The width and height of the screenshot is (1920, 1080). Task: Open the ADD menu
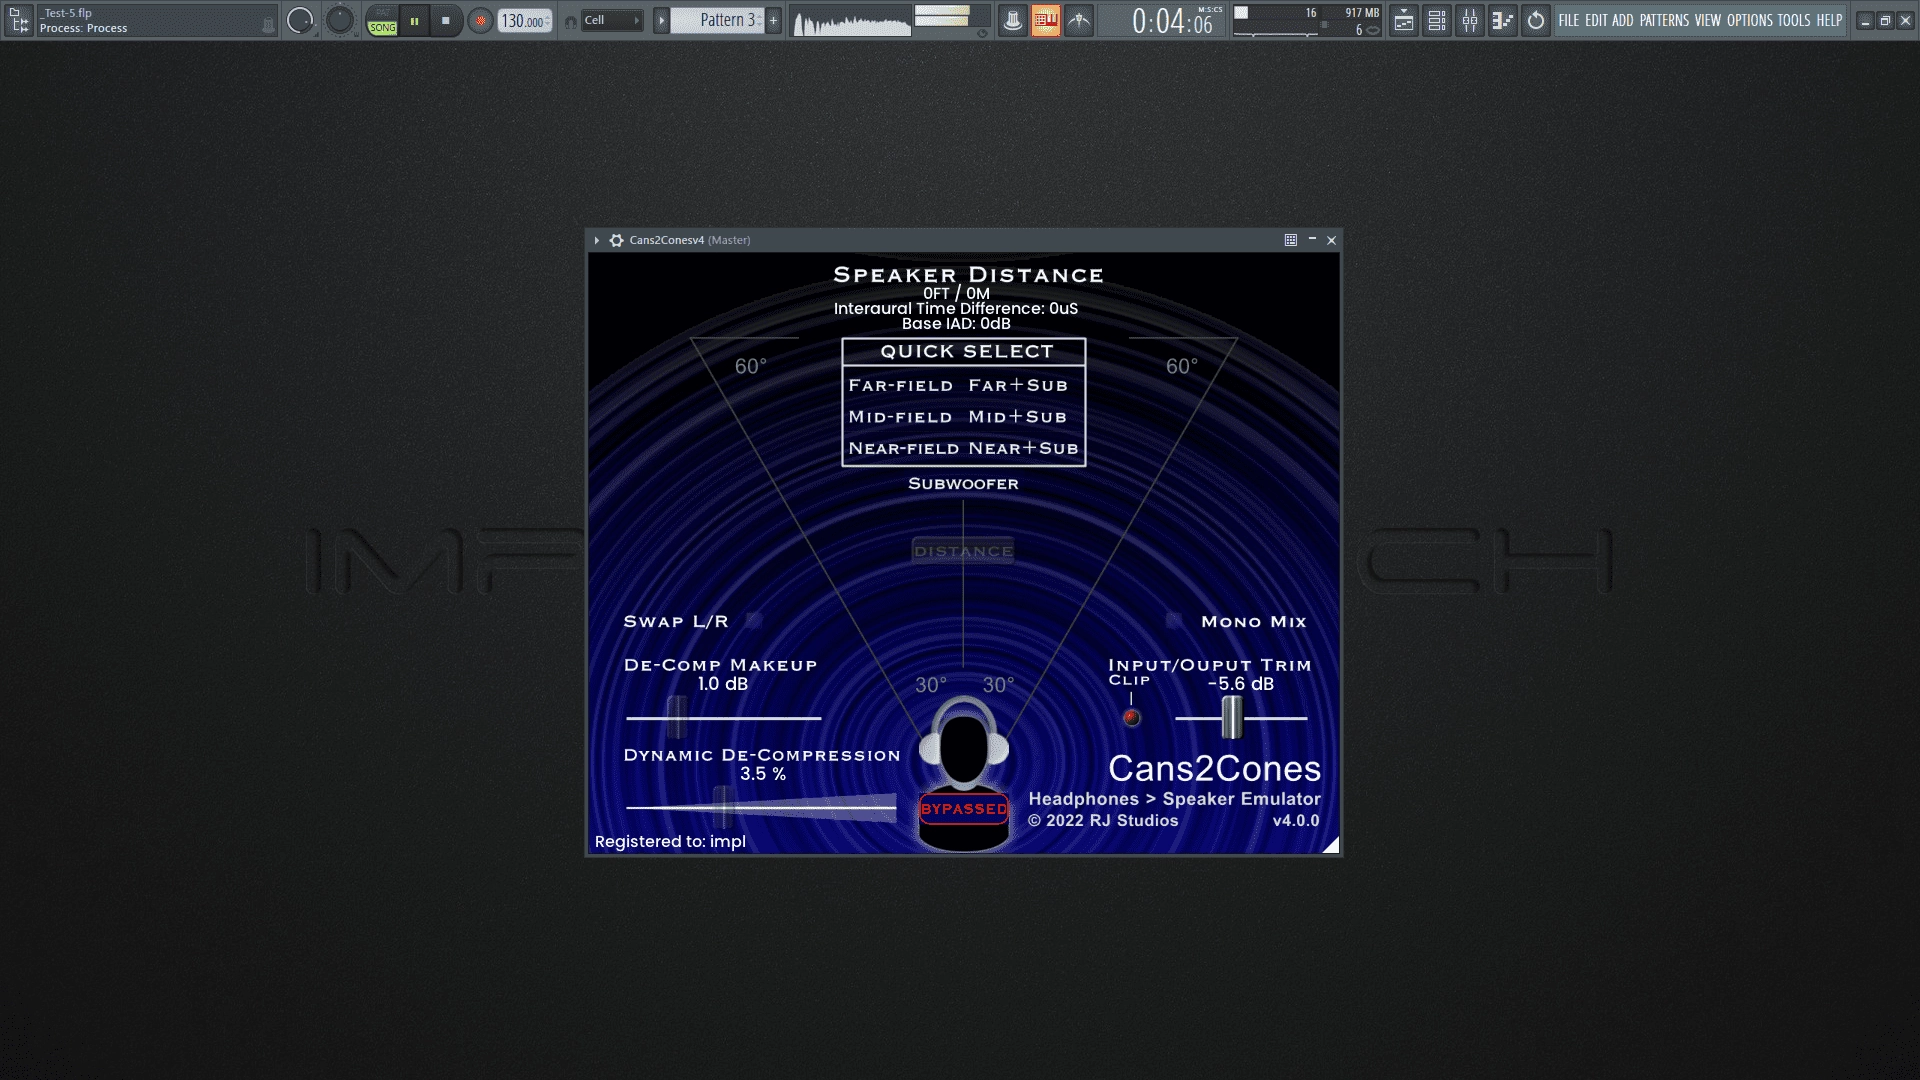[x=1623, y=20]
